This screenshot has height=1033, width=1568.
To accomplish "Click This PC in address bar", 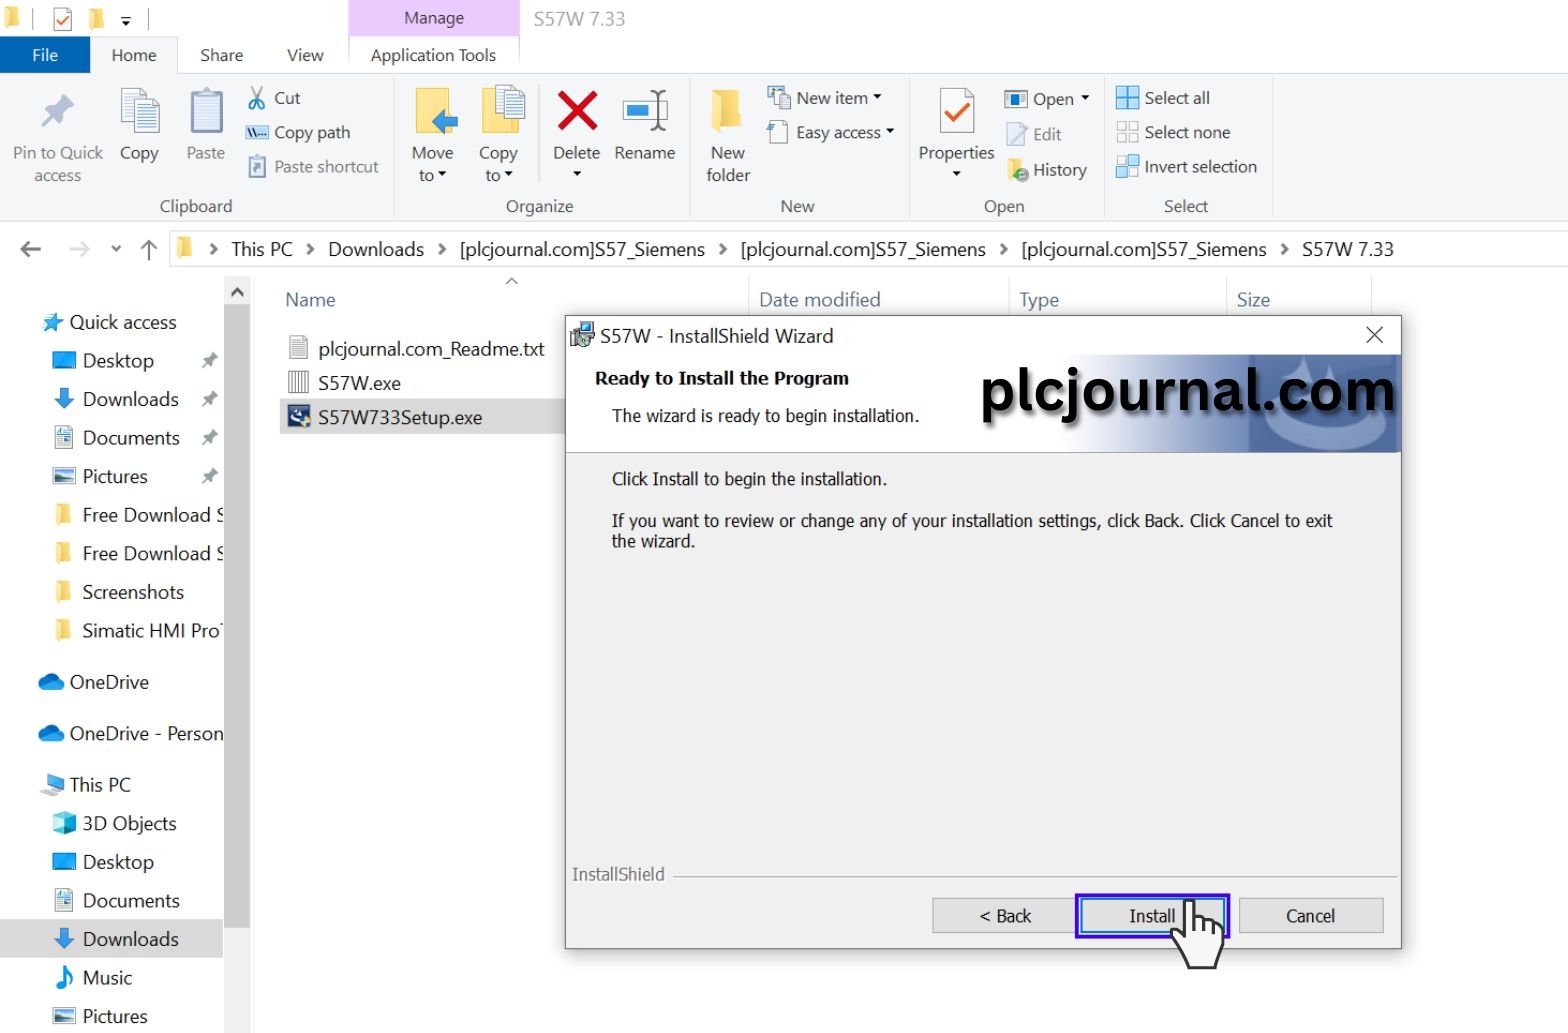I will (x=262, y=249).
